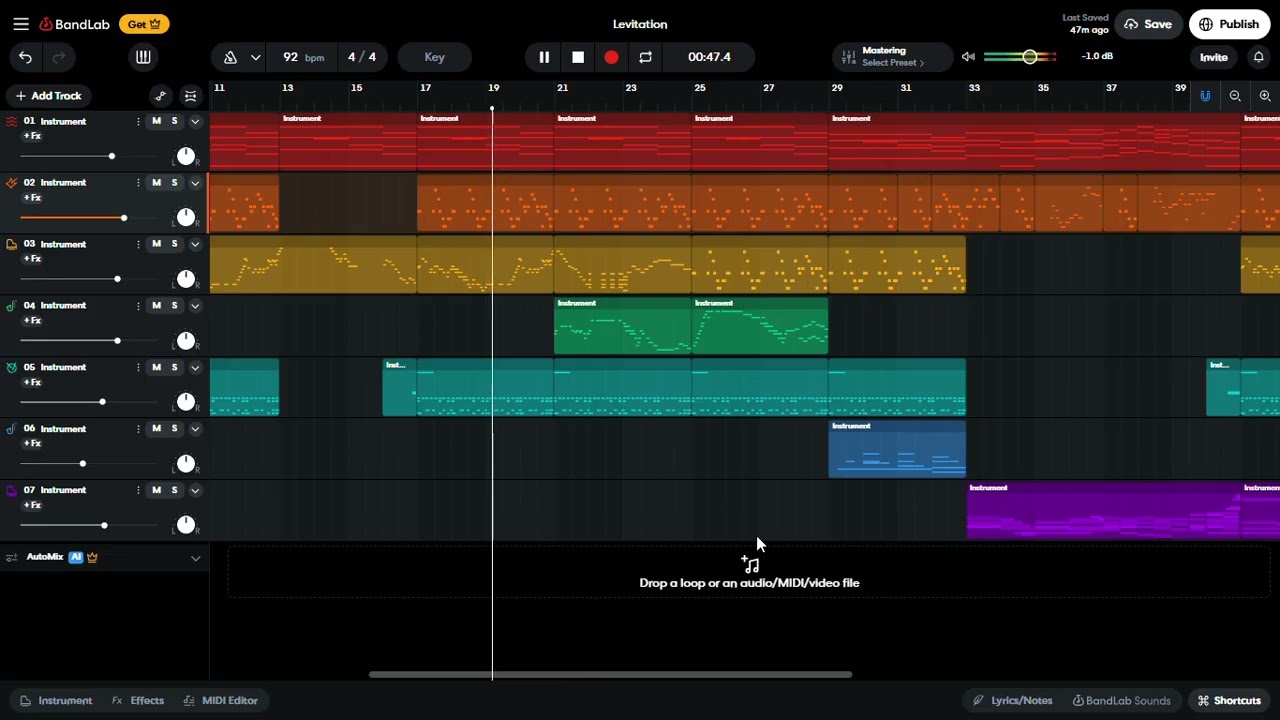Image resolution: width=1280 pixels, height=720 pixels.
Task: Open the hamburger main menu
Action: [20, 24]
